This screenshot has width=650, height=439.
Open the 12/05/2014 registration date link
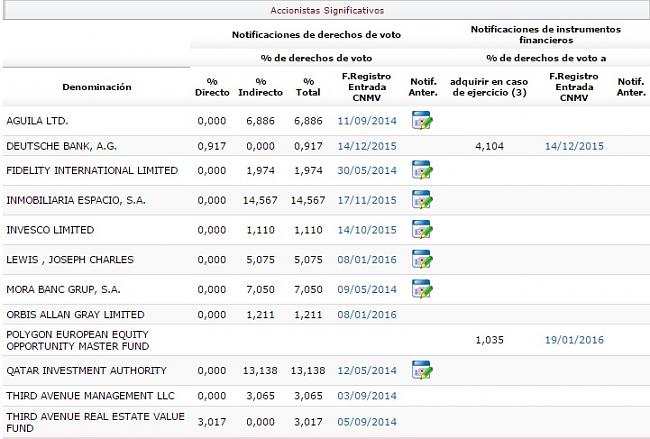point(367,371)
